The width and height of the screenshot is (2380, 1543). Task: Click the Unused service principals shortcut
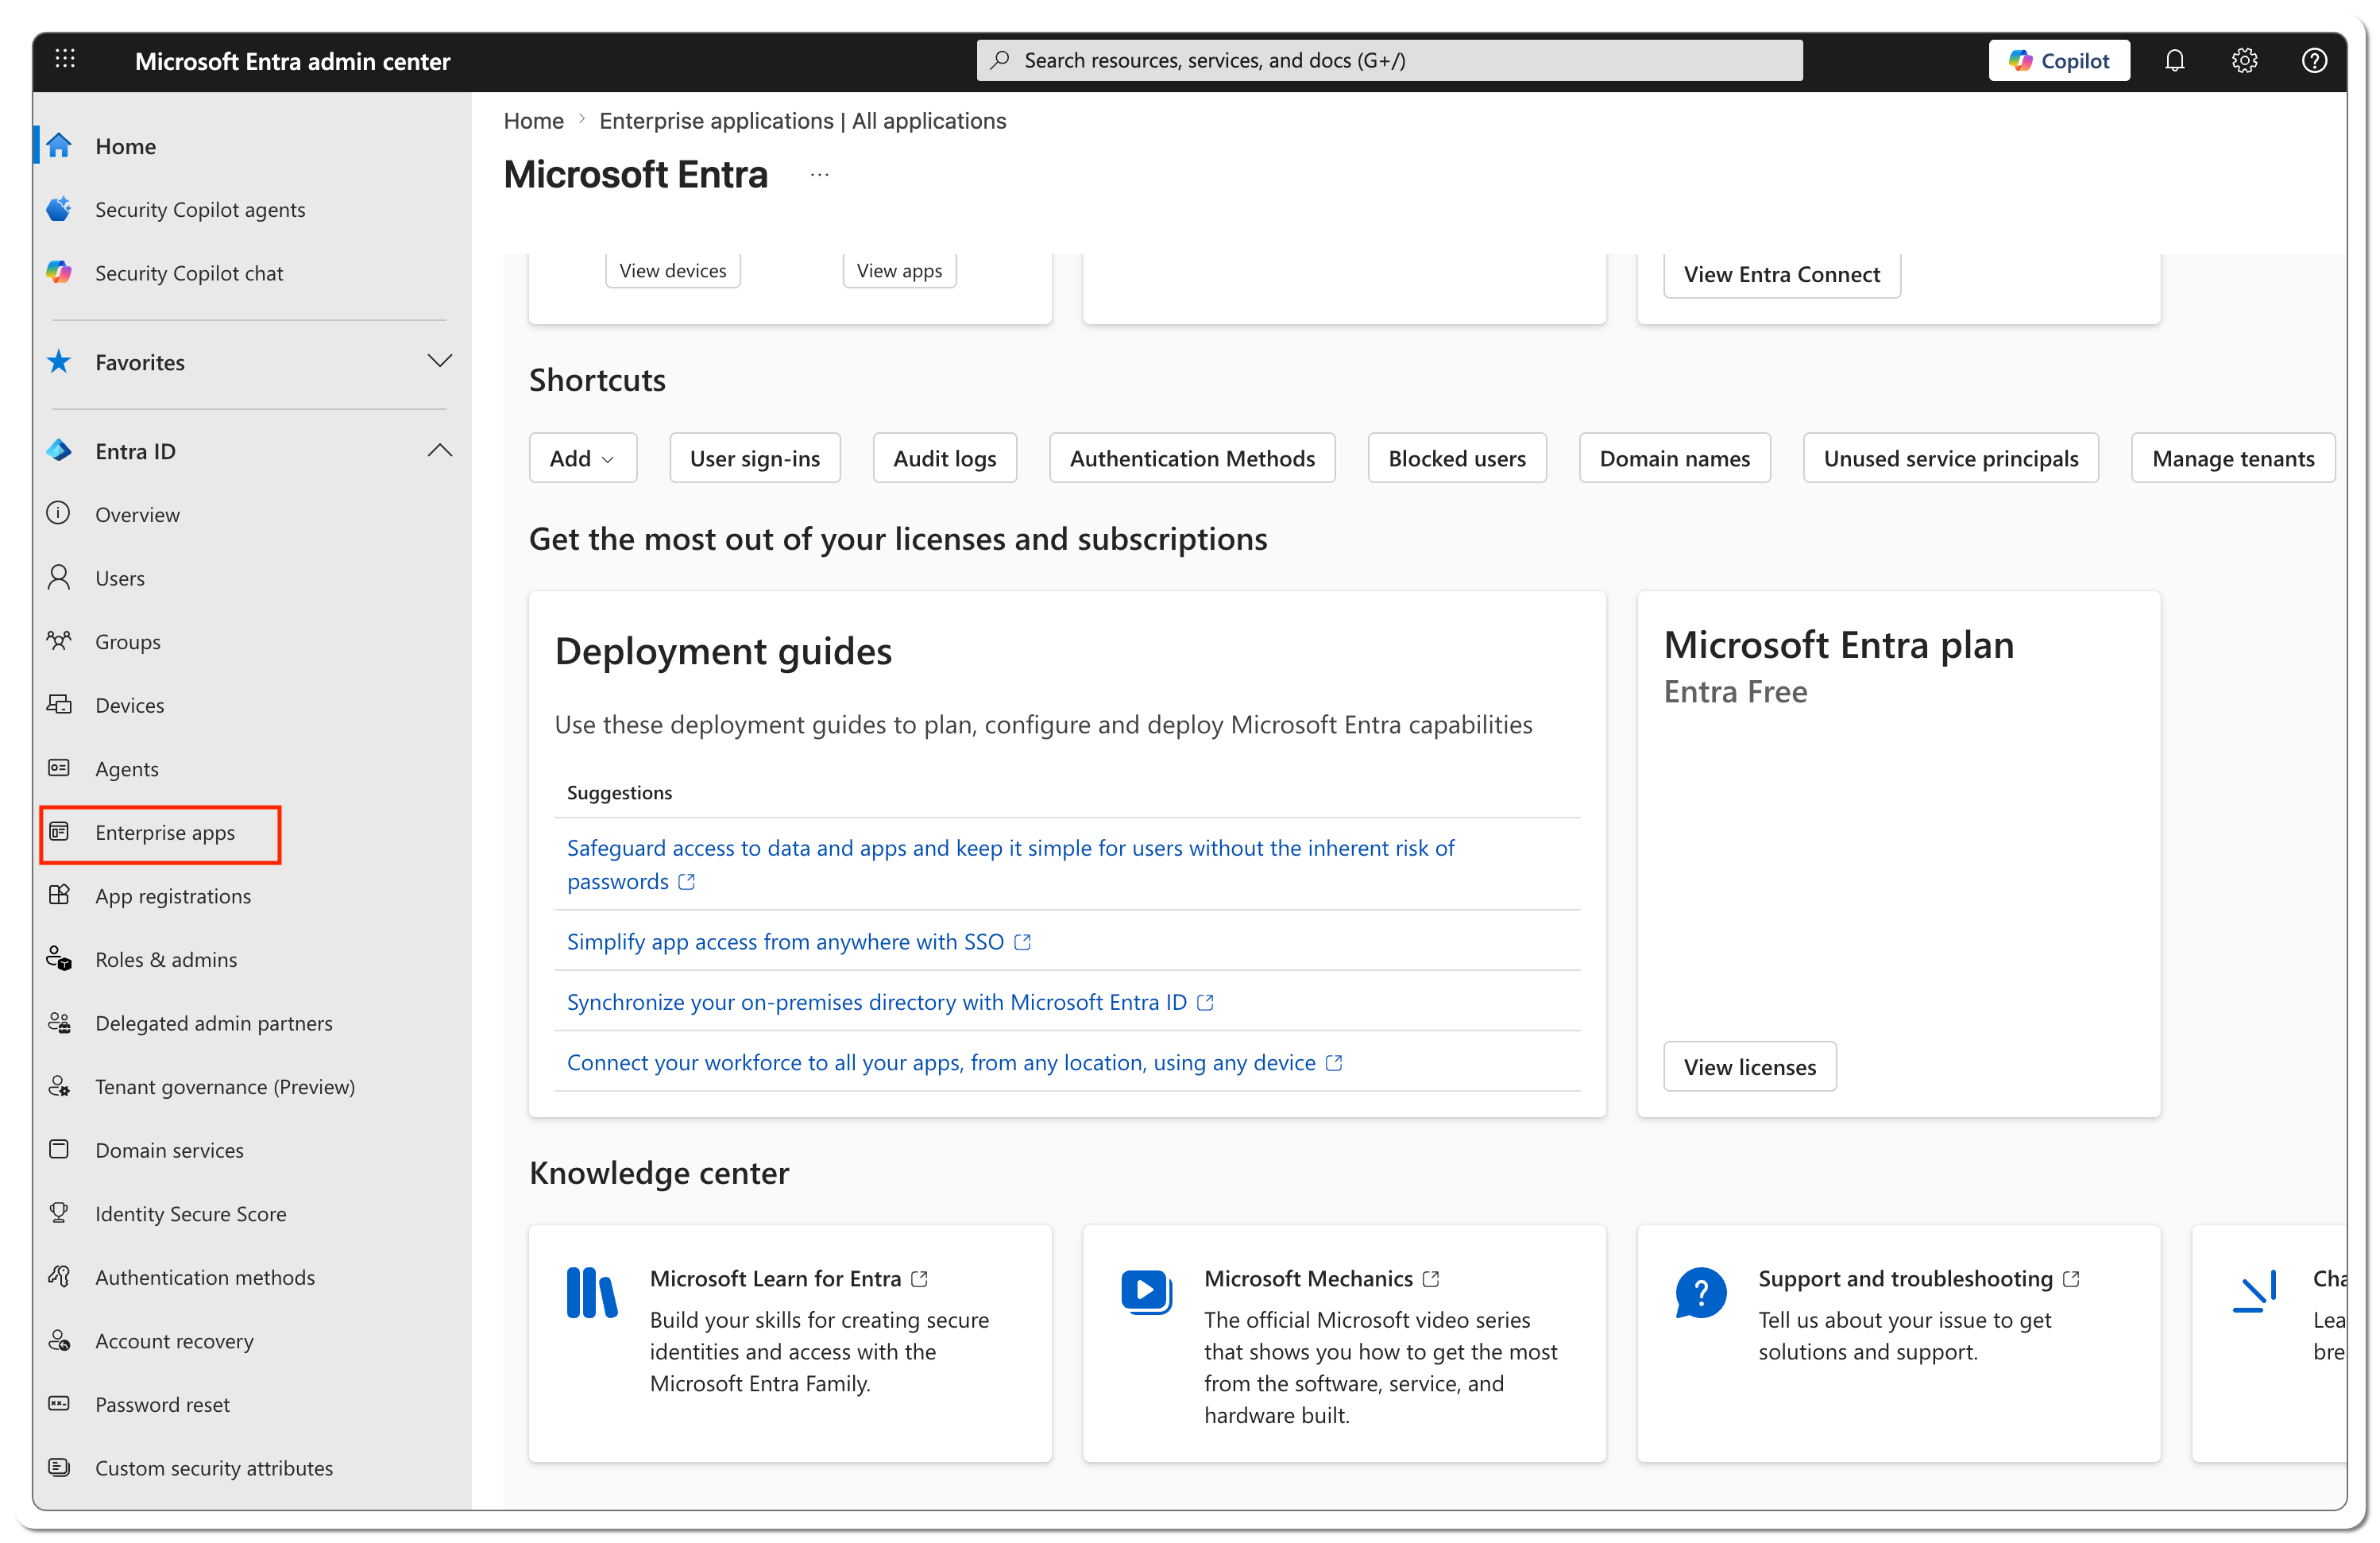(1951, 458)
